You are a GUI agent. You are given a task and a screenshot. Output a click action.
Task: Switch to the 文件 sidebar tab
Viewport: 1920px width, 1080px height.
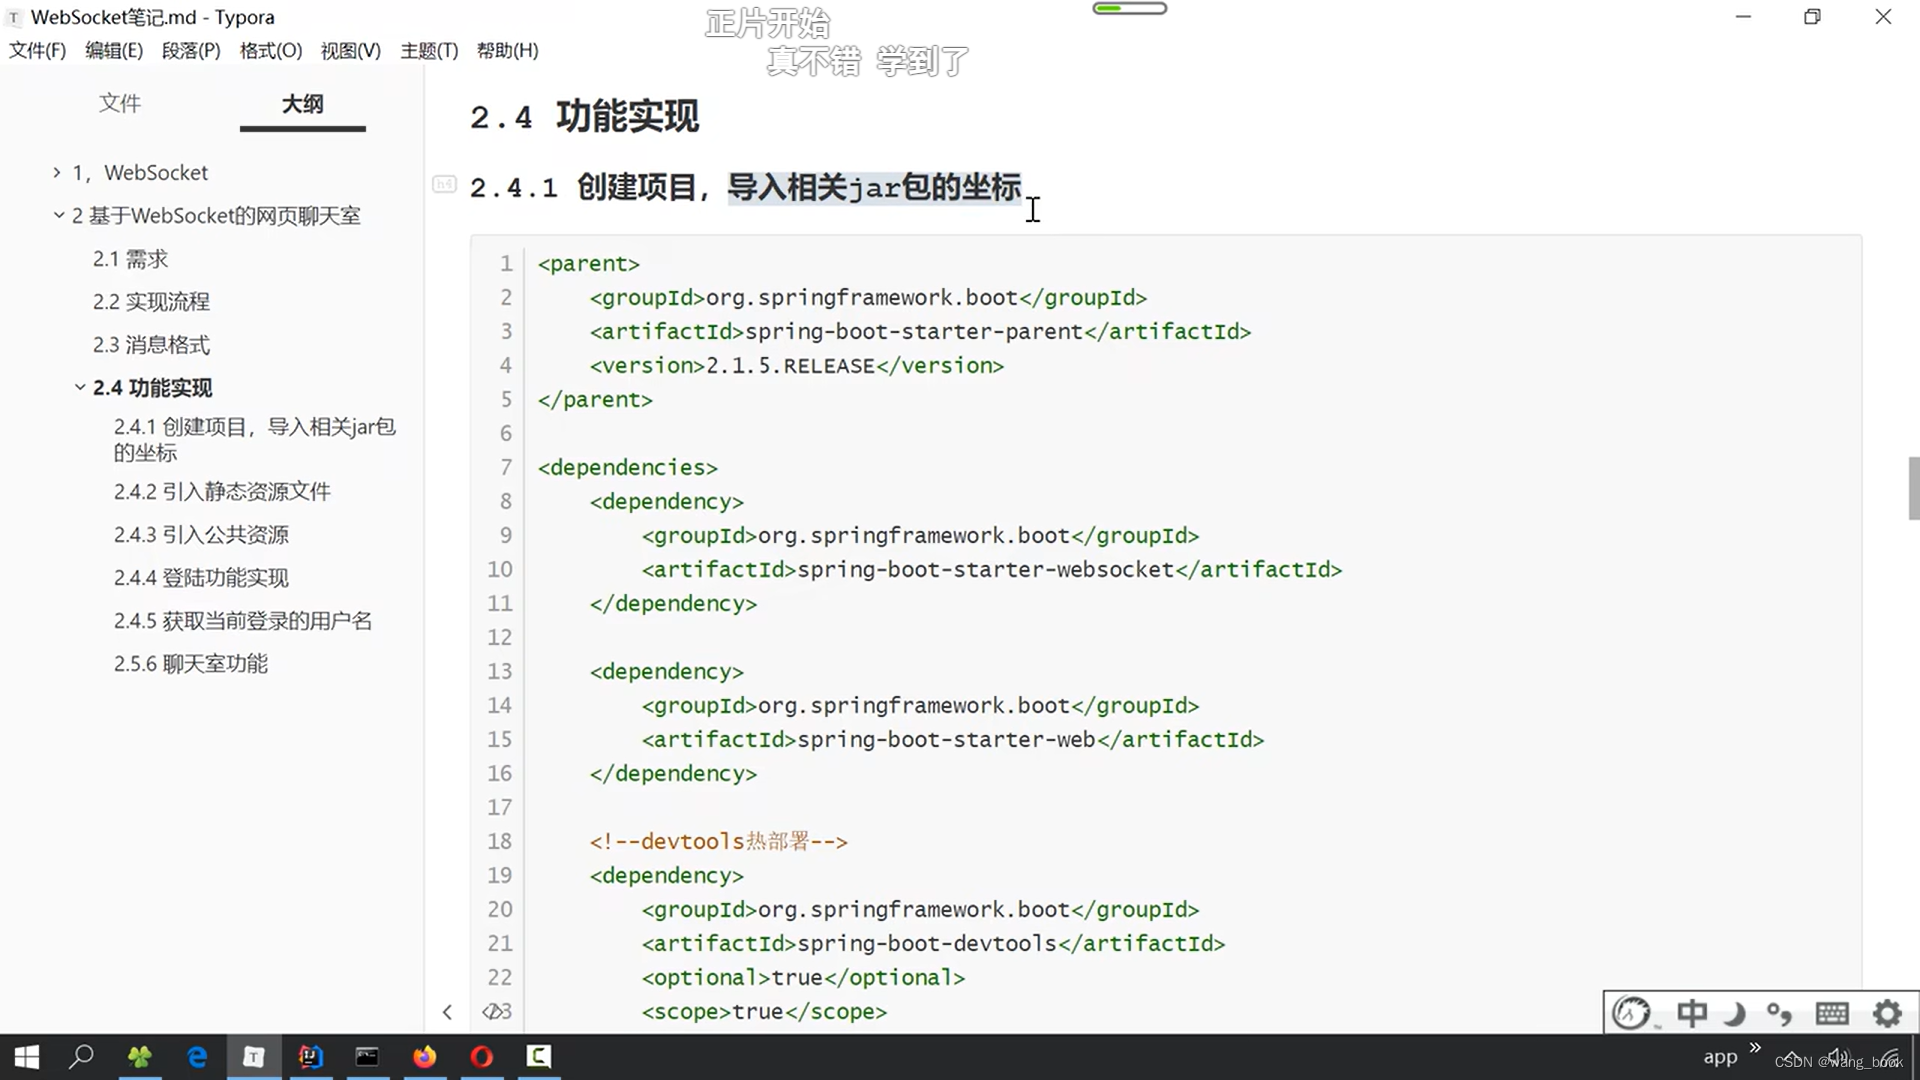click(119, 103)
